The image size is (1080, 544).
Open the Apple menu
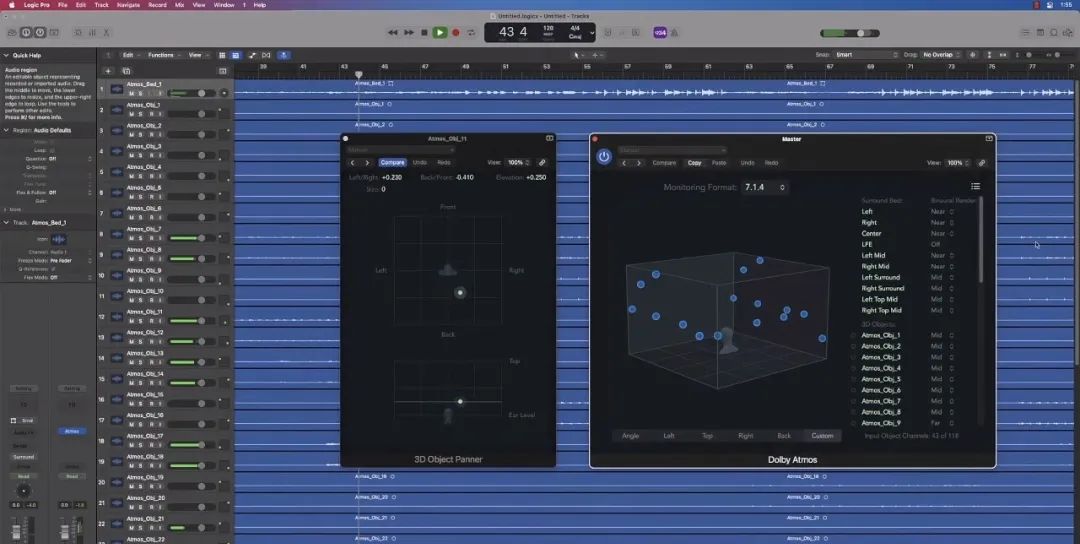pos(11,5)
